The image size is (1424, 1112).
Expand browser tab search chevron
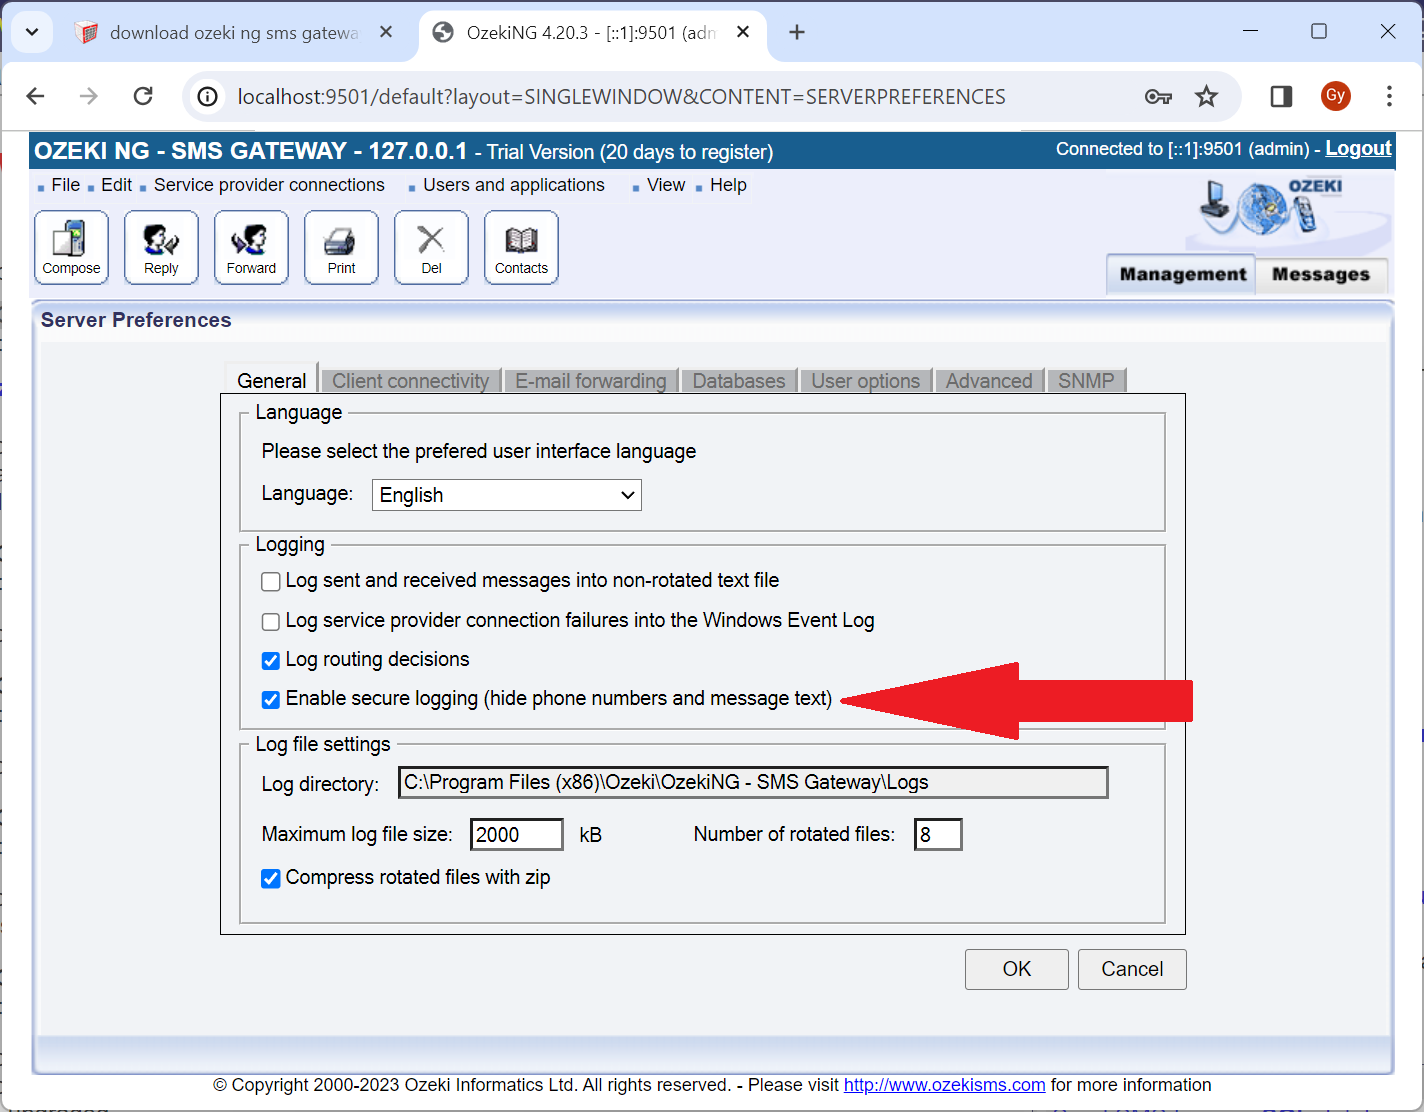coord(32,32)
